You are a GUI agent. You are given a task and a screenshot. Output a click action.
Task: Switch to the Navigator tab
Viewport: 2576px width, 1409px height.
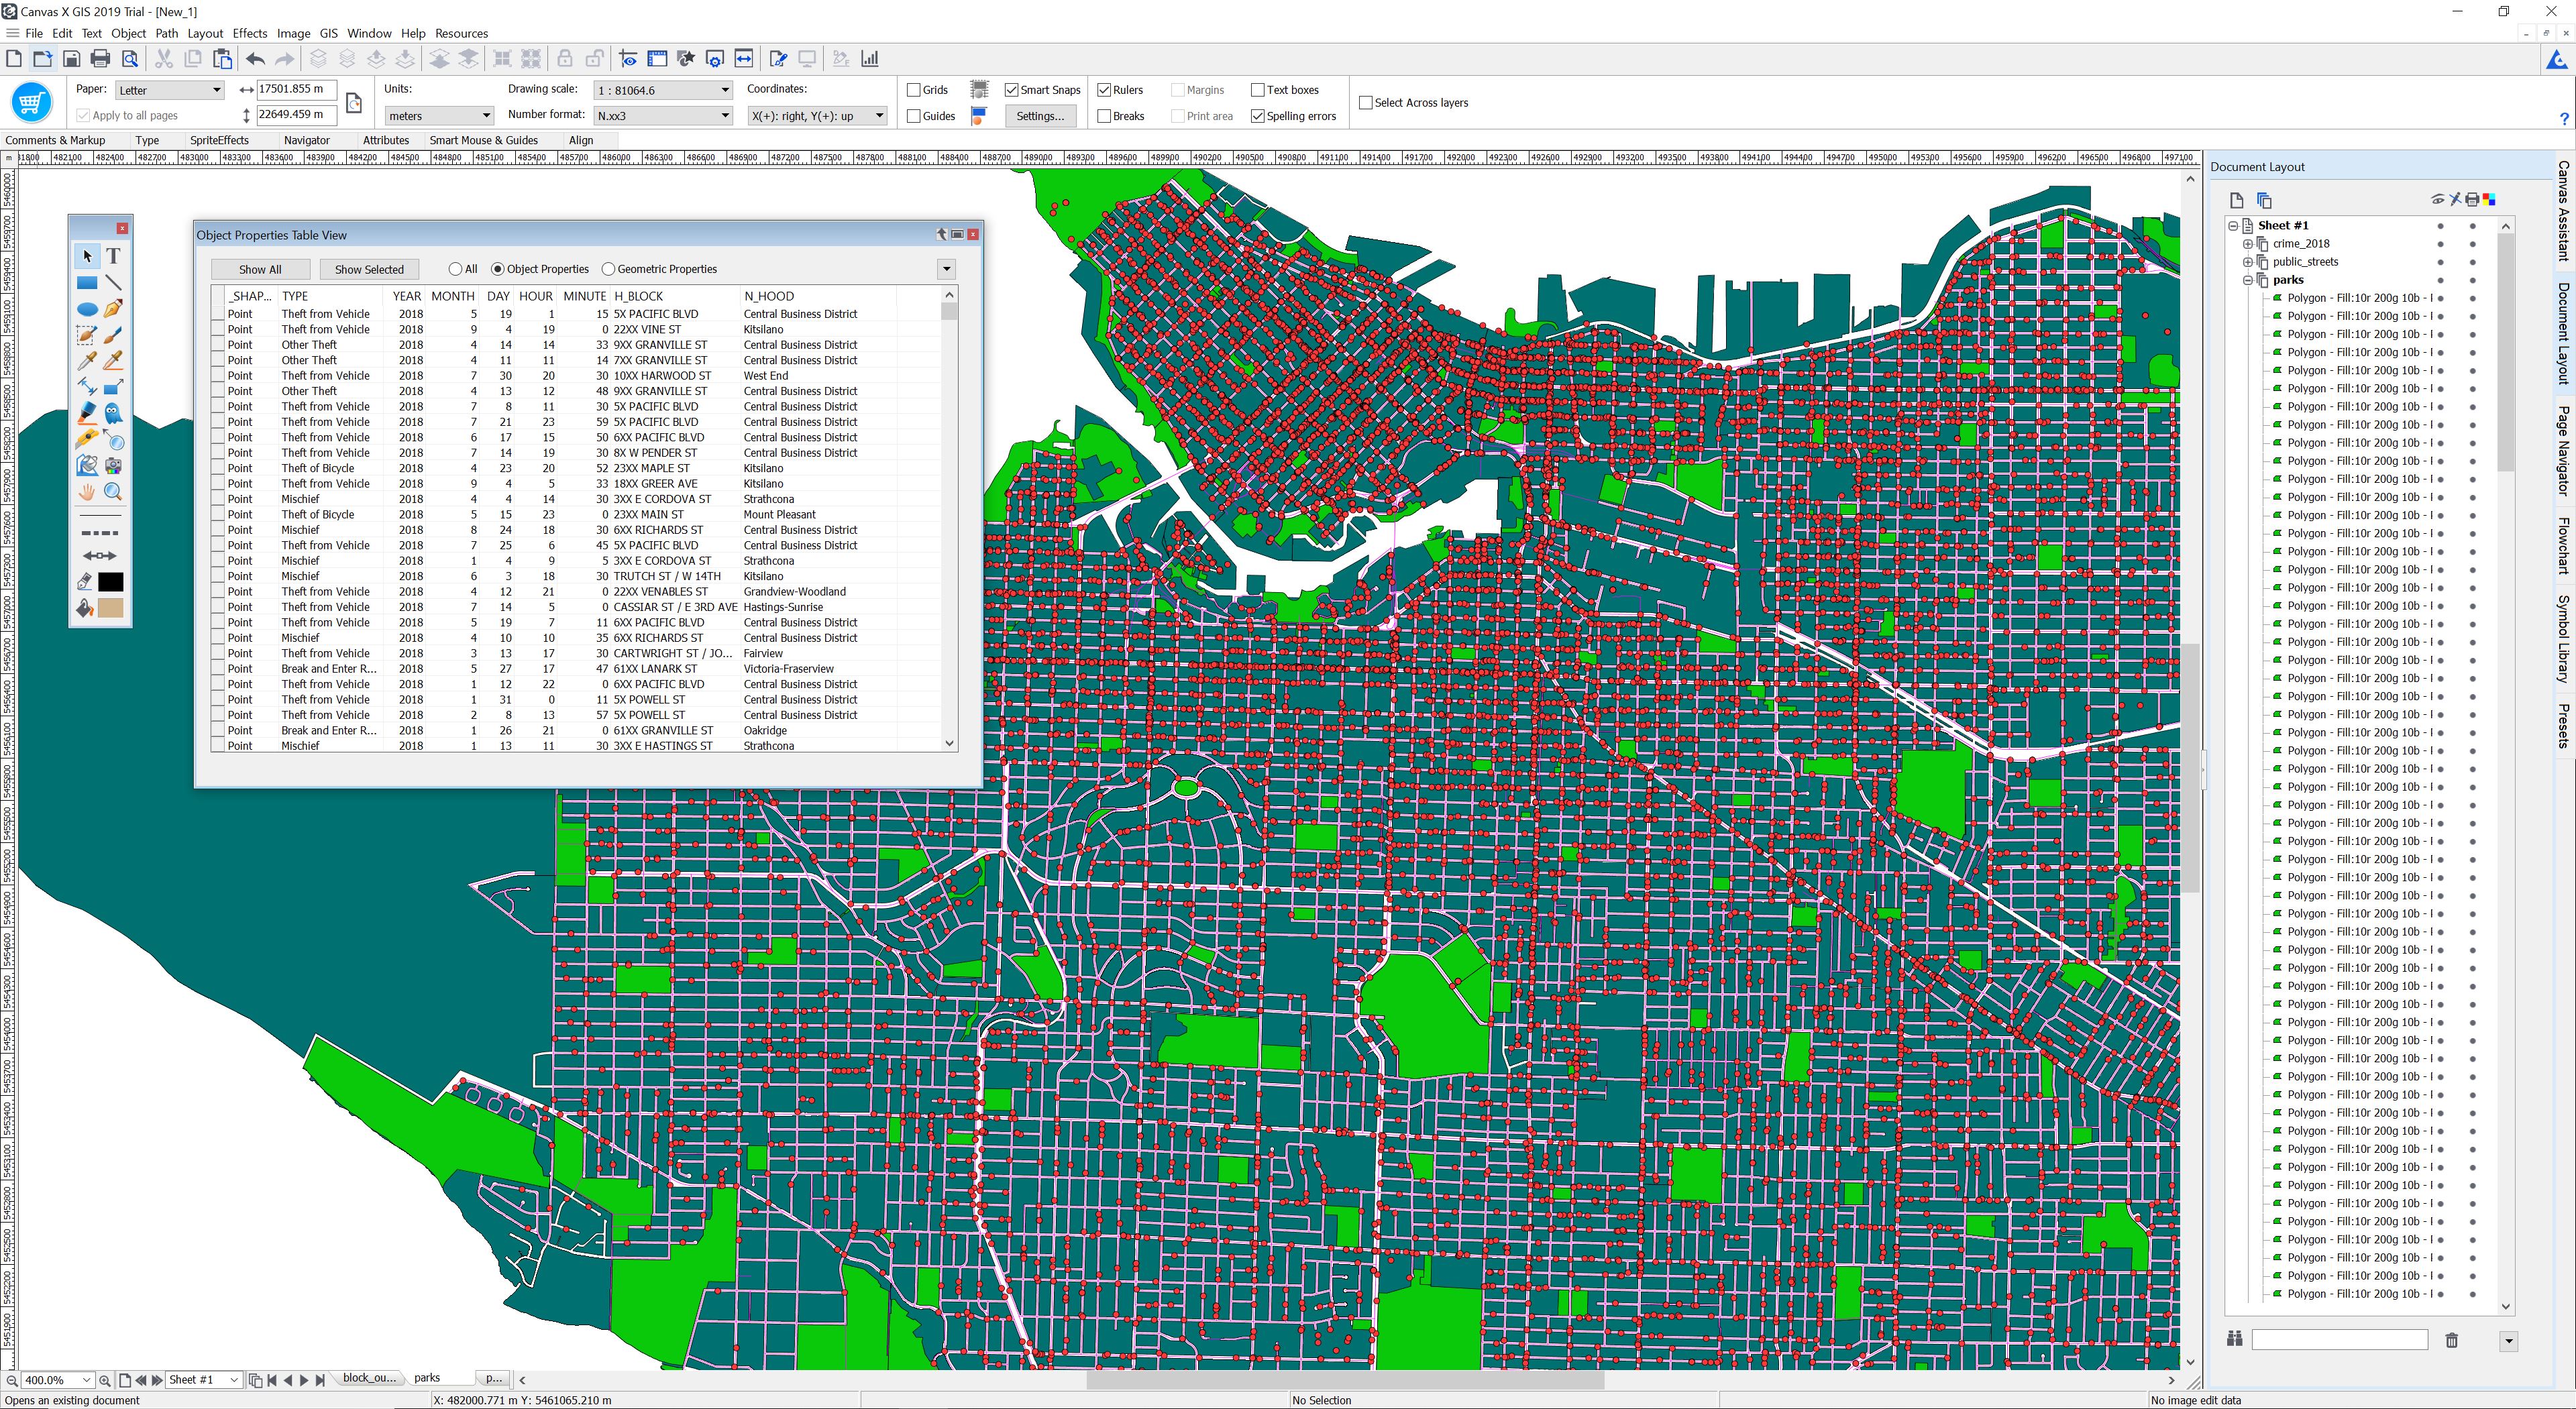(x=306, y=140)
